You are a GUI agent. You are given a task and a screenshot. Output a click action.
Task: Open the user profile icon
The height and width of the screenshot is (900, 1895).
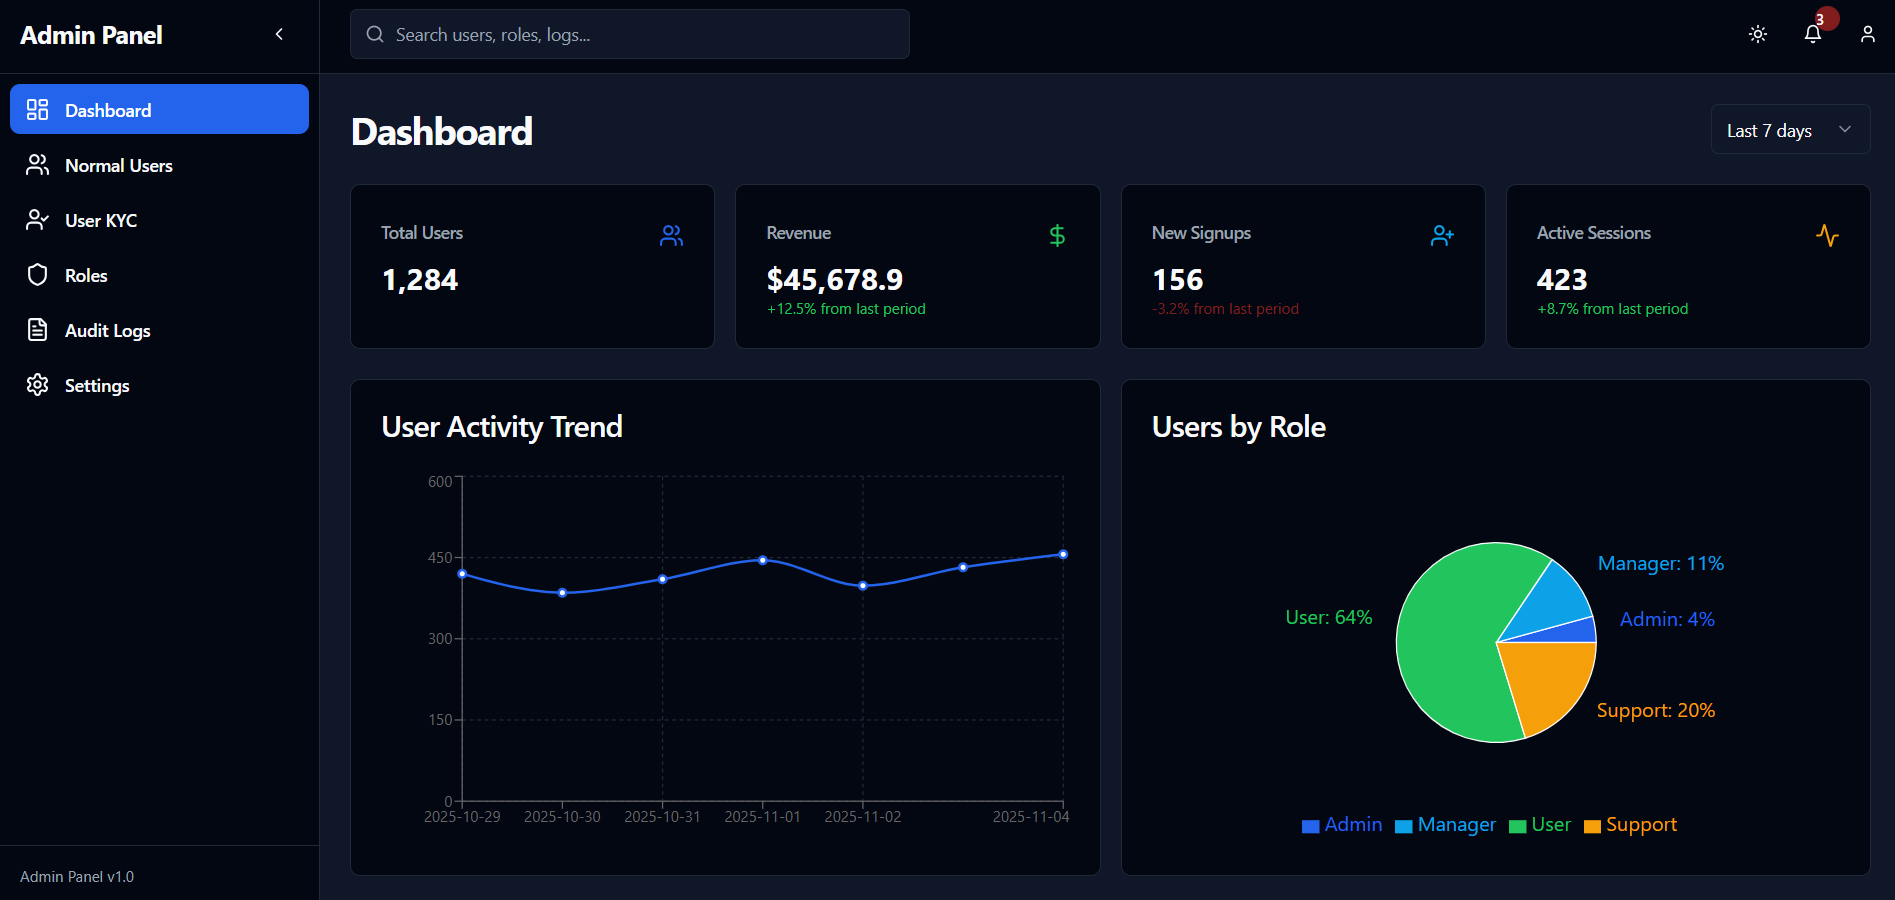pos(1867,34)
